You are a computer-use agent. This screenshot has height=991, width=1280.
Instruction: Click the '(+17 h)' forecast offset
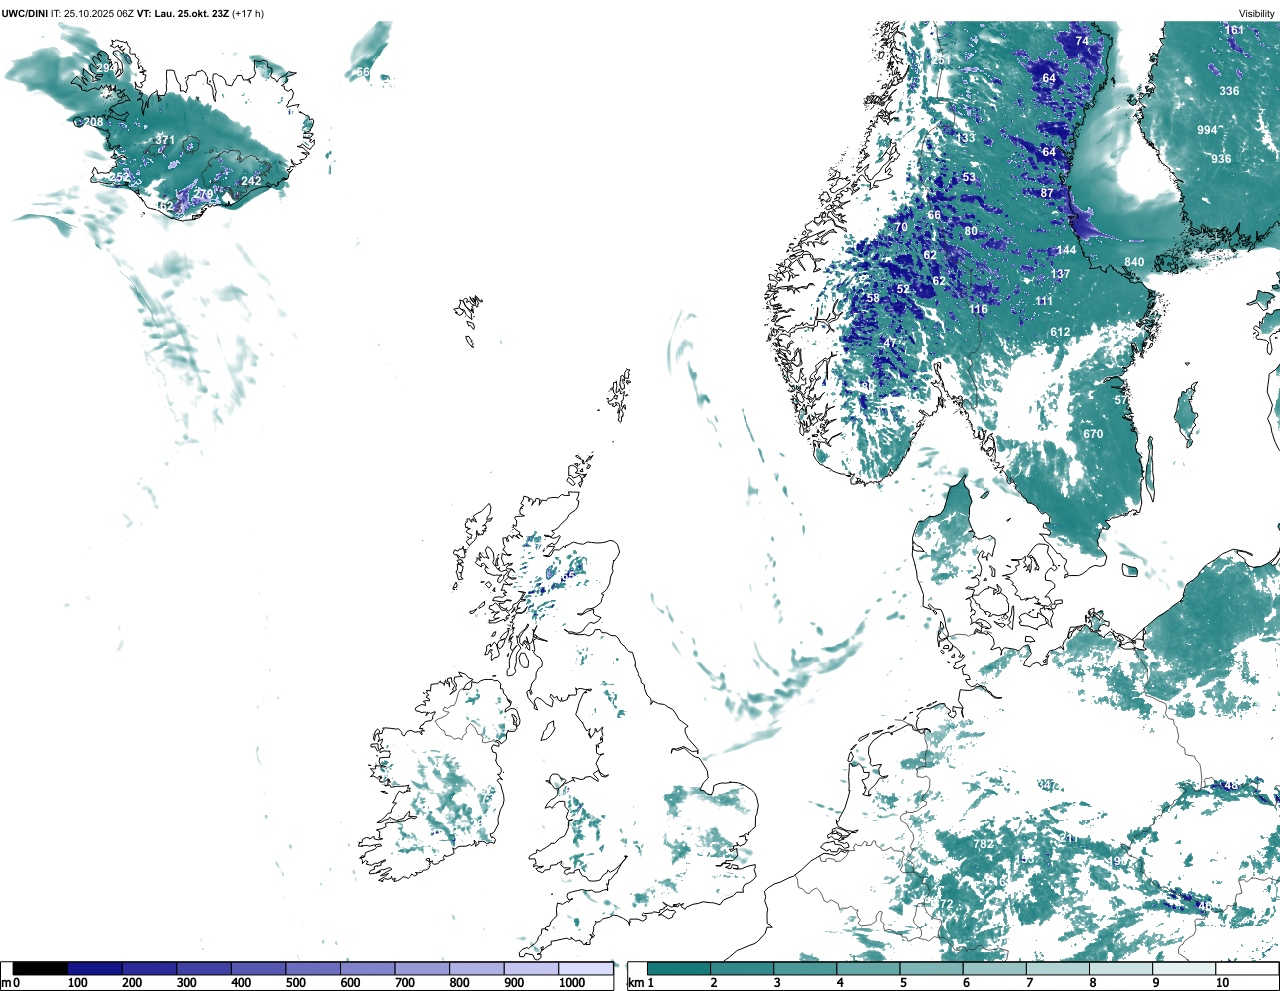click(248, 13)
